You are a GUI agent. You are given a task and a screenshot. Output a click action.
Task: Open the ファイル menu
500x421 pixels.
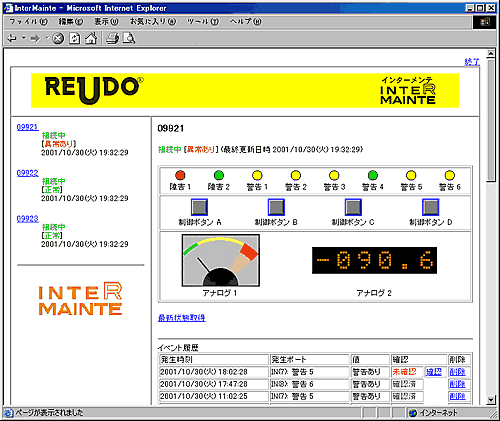(28, 22)
